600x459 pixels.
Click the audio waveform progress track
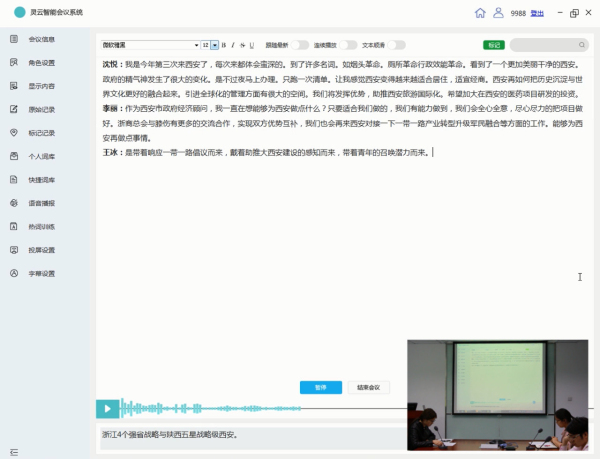(260, 408)
